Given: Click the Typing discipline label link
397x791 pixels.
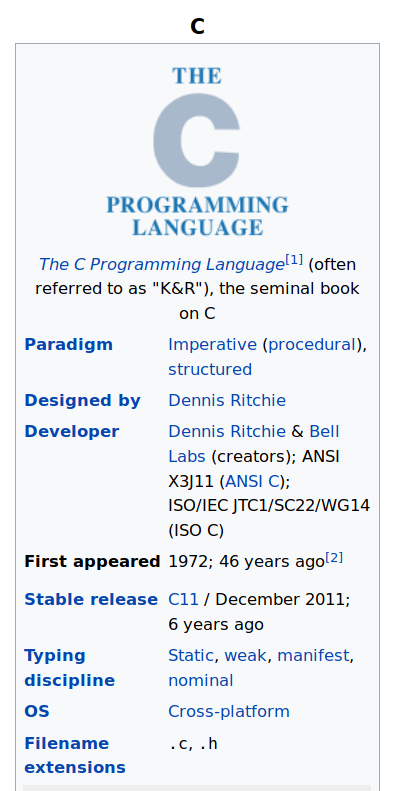Looking at the screenshot, I should (x=70, y=668).
